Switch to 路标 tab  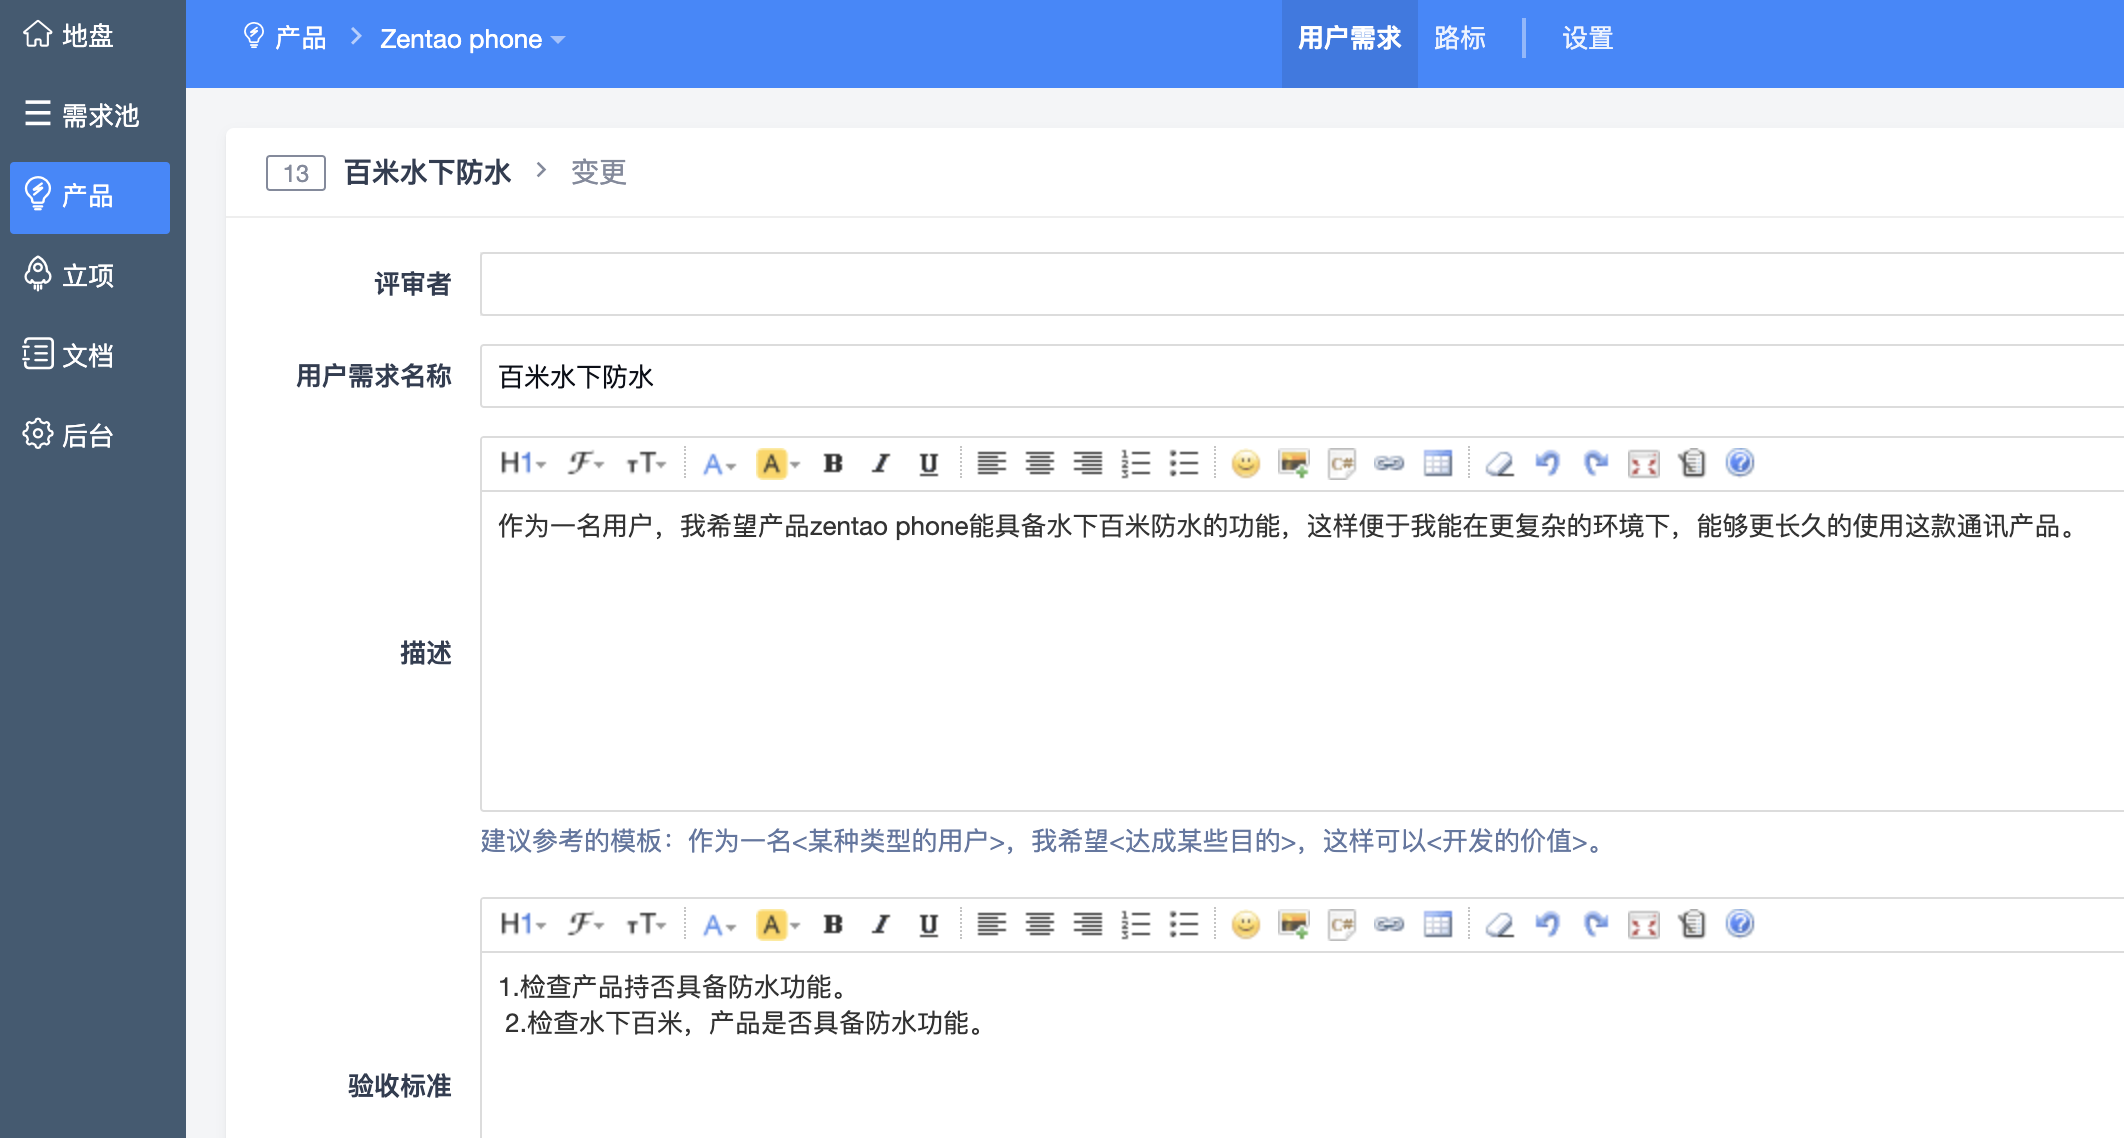pyautogui.click(x=1459, y=39)
